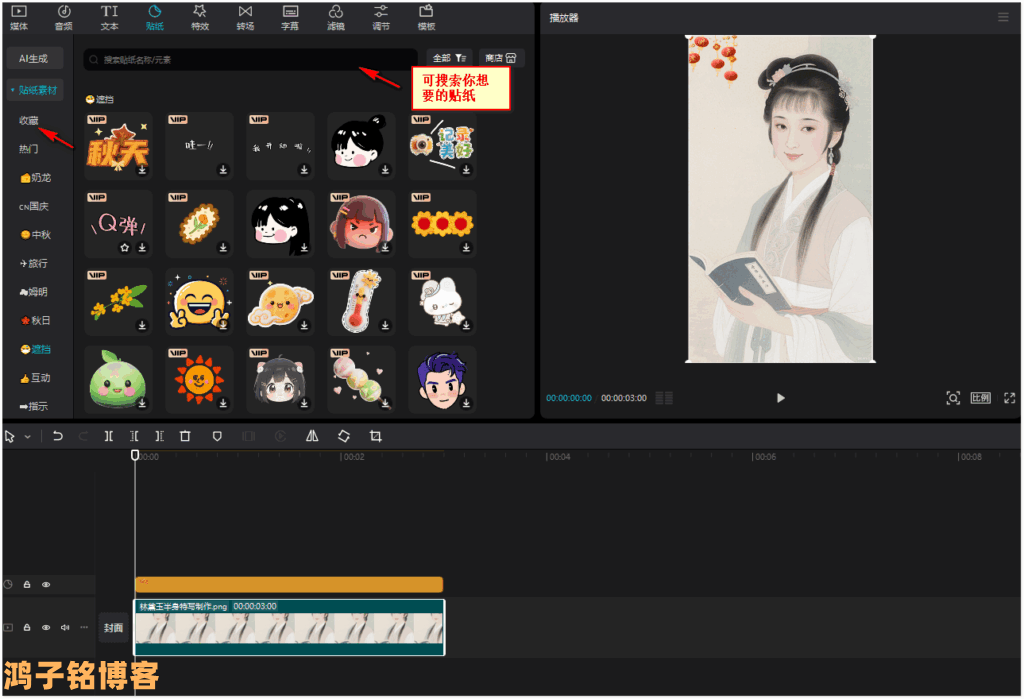Click the 封面 cover button
The height and width of the screenshot is (699, 1024).
coord(113,628)
